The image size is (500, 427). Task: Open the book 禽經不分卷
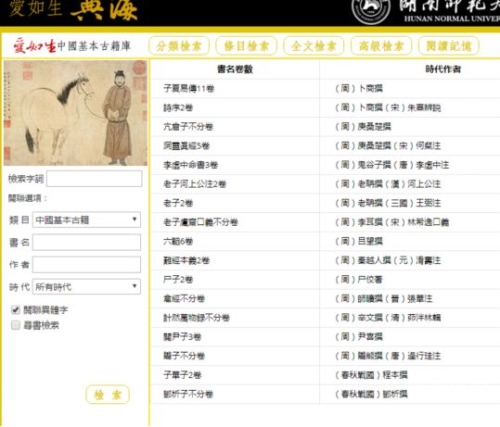point(184,299)
